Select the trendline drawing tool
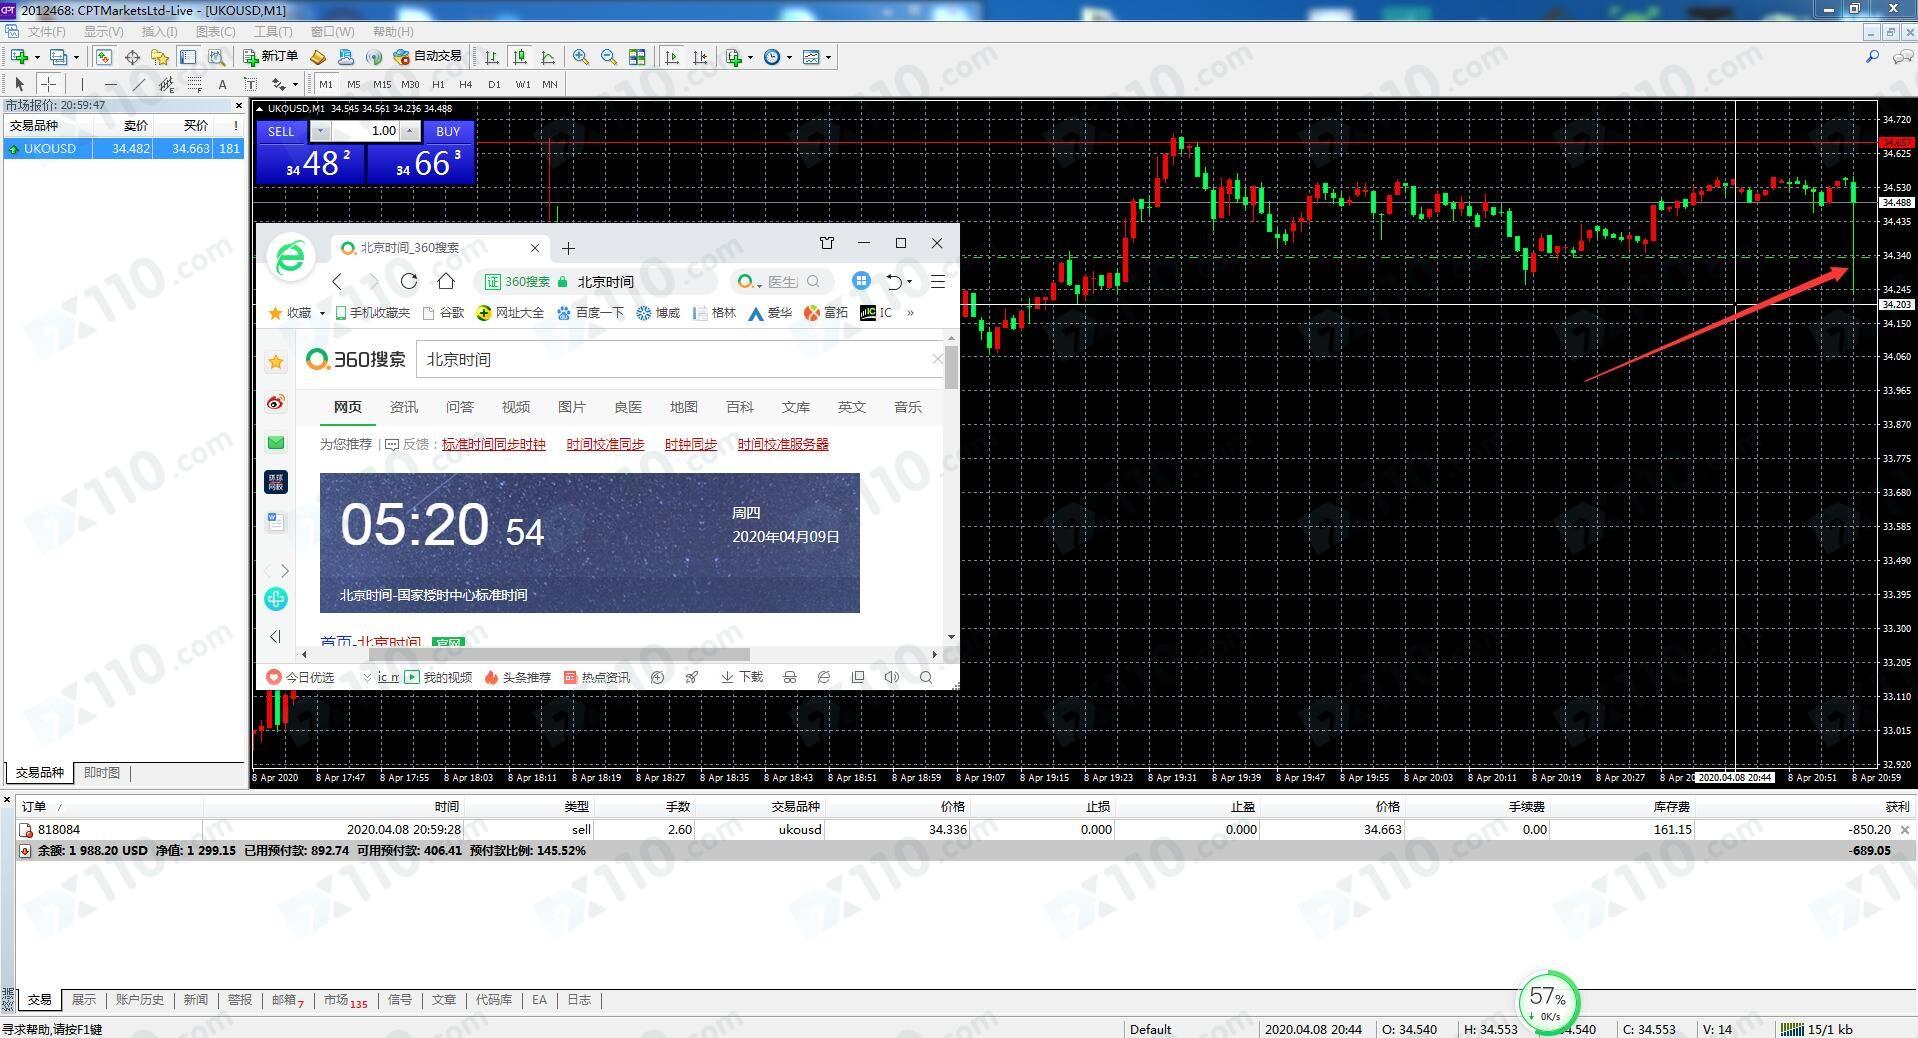The height and width of the screenshot is (1038, 1918). pyautogui.click(x=138, y=85)
